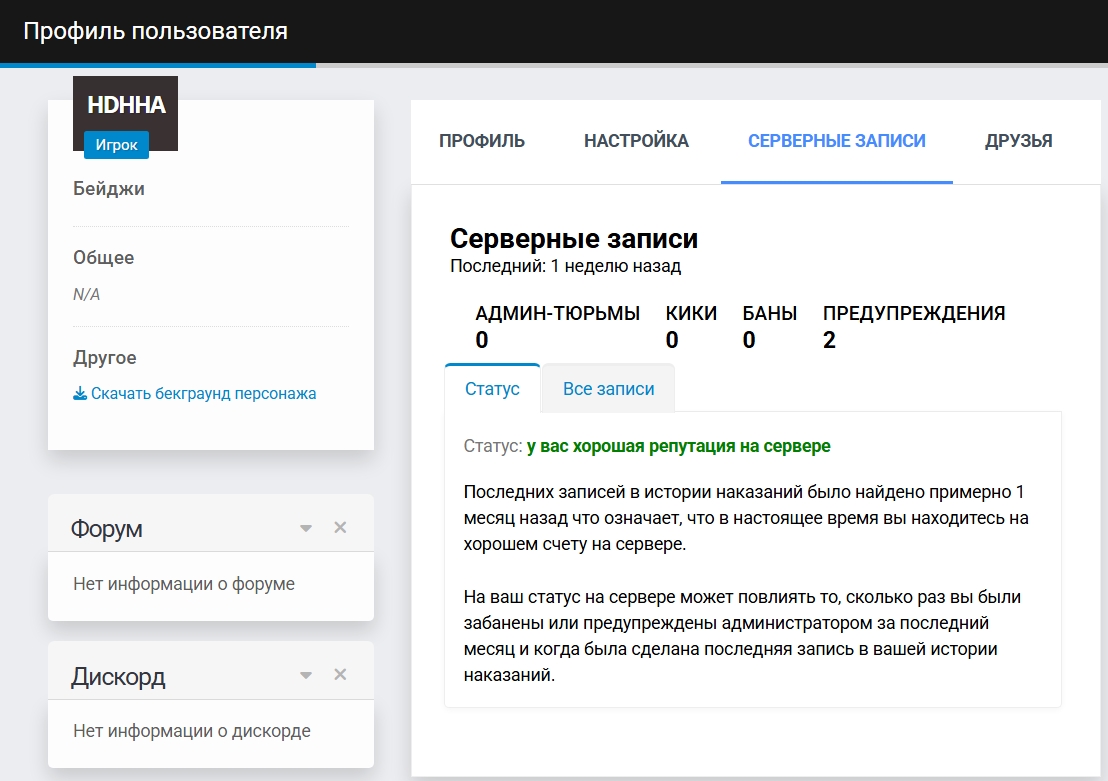Click the HDHHA avatar image
Viewport: 1108px width, 781px height.
click(x=126, y=106)
